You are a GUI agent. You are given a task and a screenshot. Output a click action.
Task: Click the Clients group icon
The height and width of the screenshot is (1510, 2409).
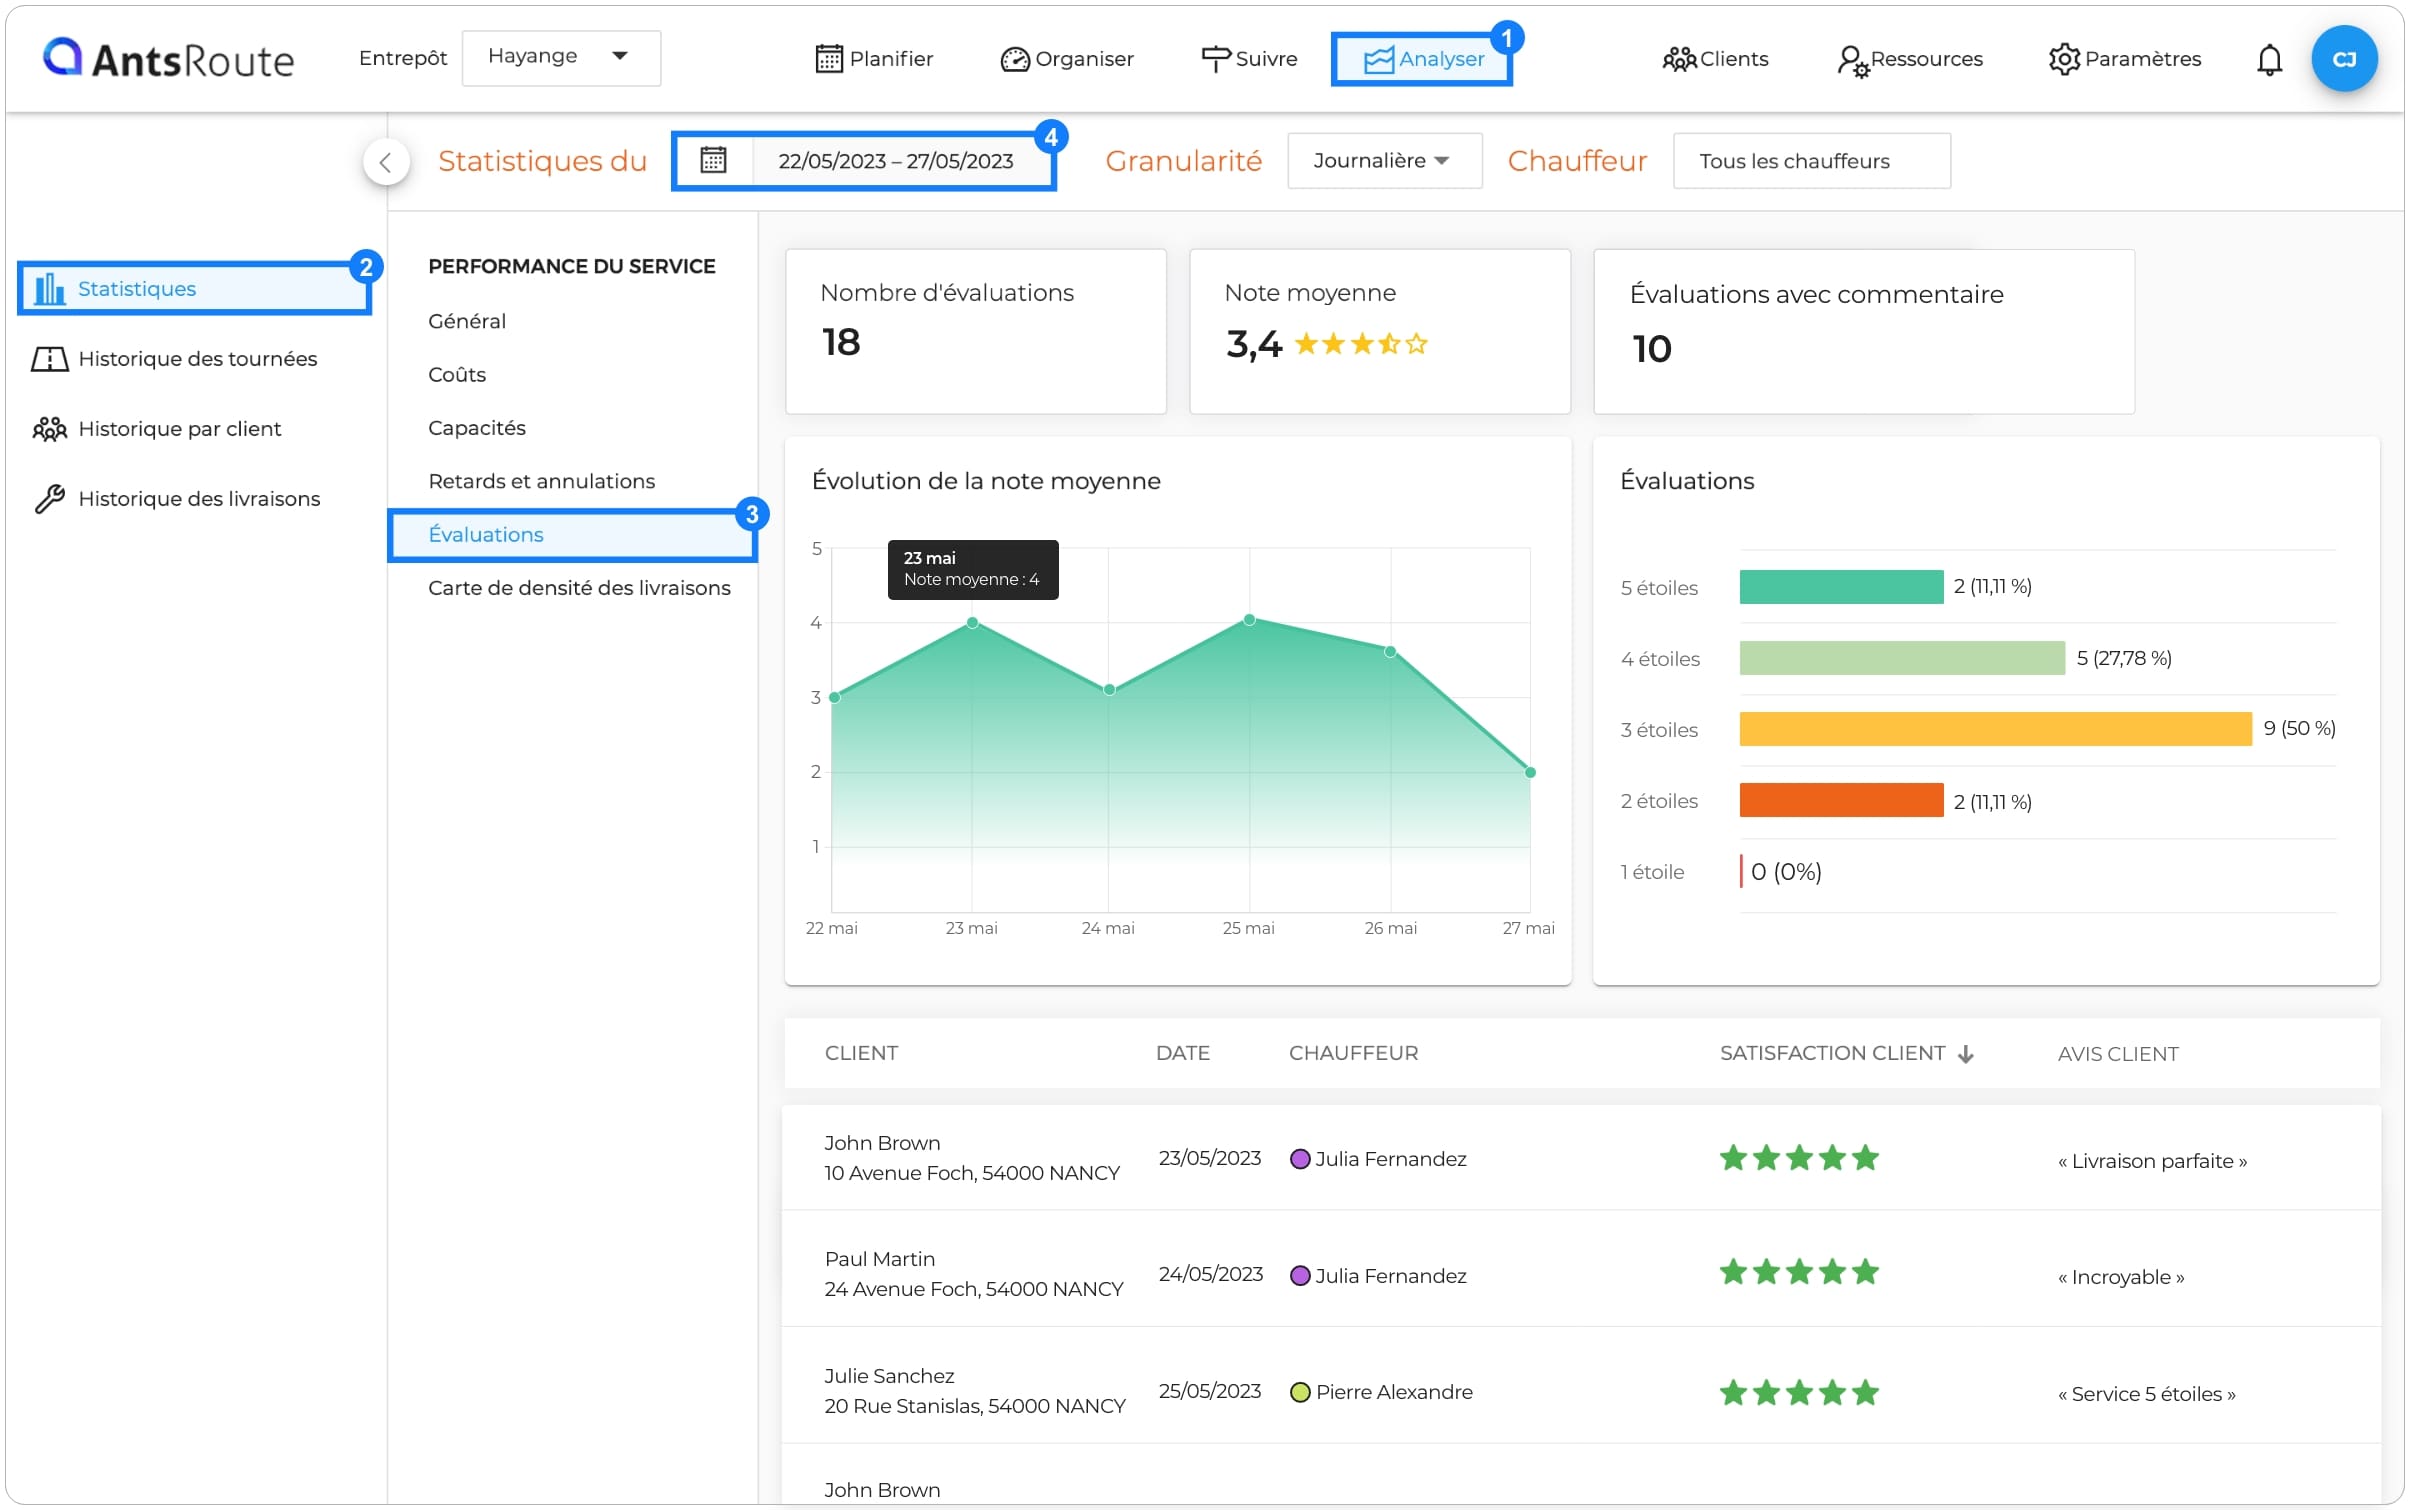[x=1679, y=59]
